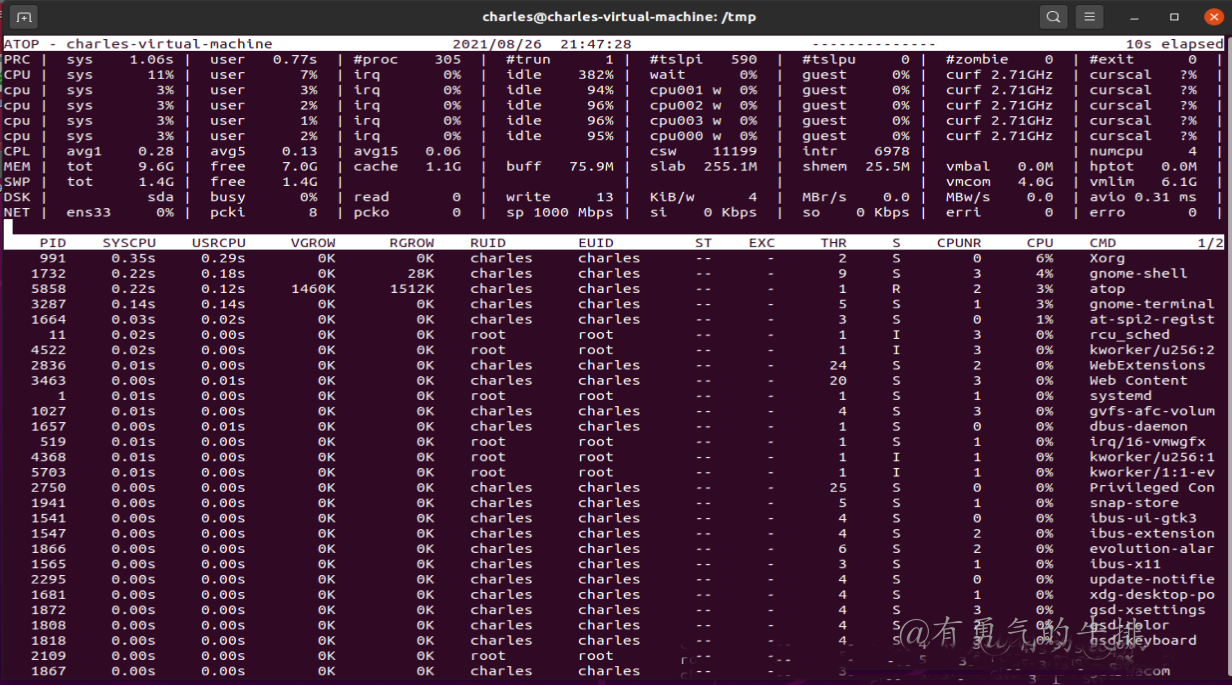1232x685 pixels.
Task: Select the xdg-desktop-po process name
Action: point(1152,595)
